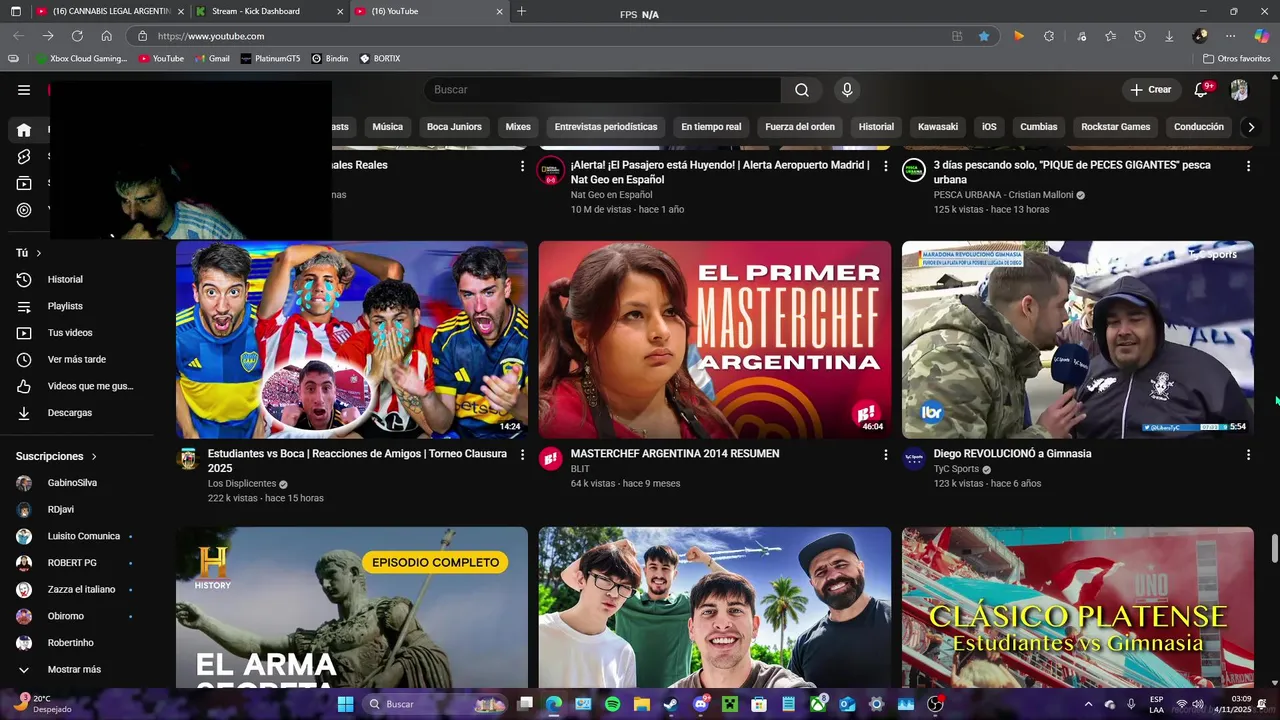The image size is (1280, 720).
Task: Open Discord from the taskbar
Action: click(700, 704)
